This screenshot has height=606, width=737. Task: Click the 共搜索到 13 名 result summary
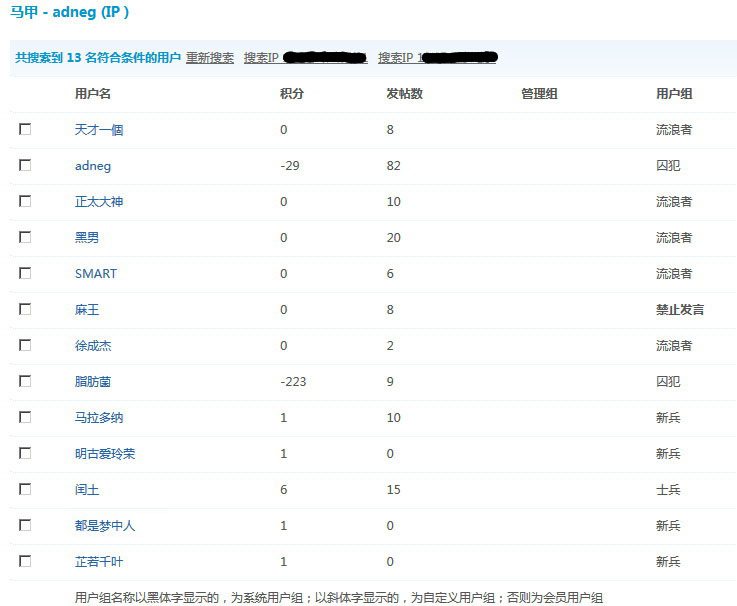click(x=98, y=58)
